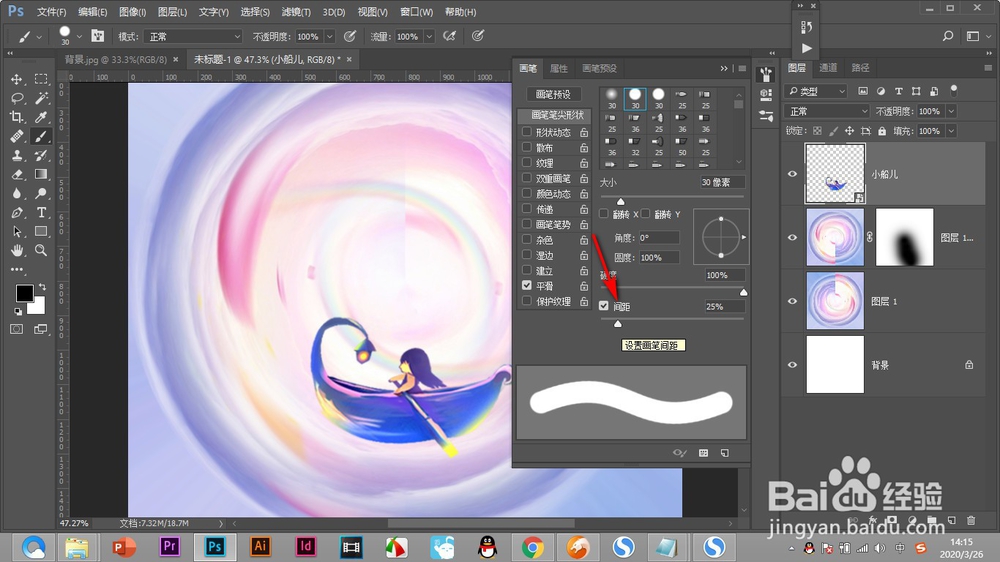Enable 散布 checkbox
This screenshot has height=562, width=1000.
click(527, 147)
